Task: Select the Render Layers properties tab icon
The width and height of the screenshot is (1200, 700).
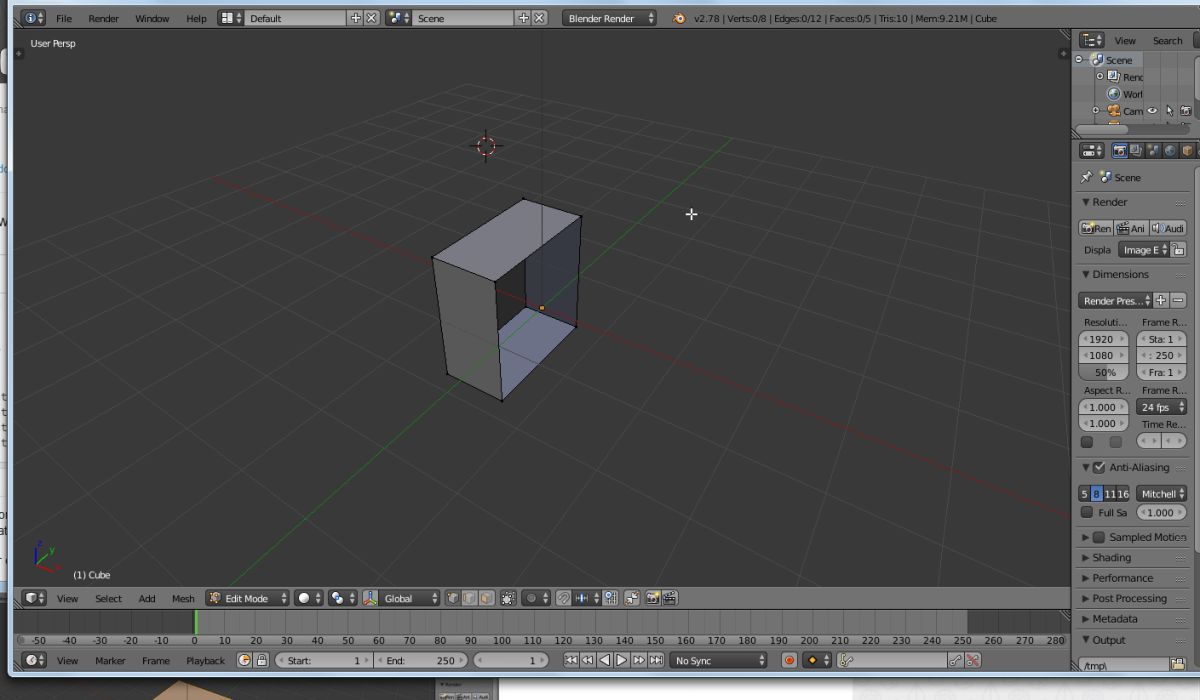Action: pyautogui.click(x=1137, y=150)
